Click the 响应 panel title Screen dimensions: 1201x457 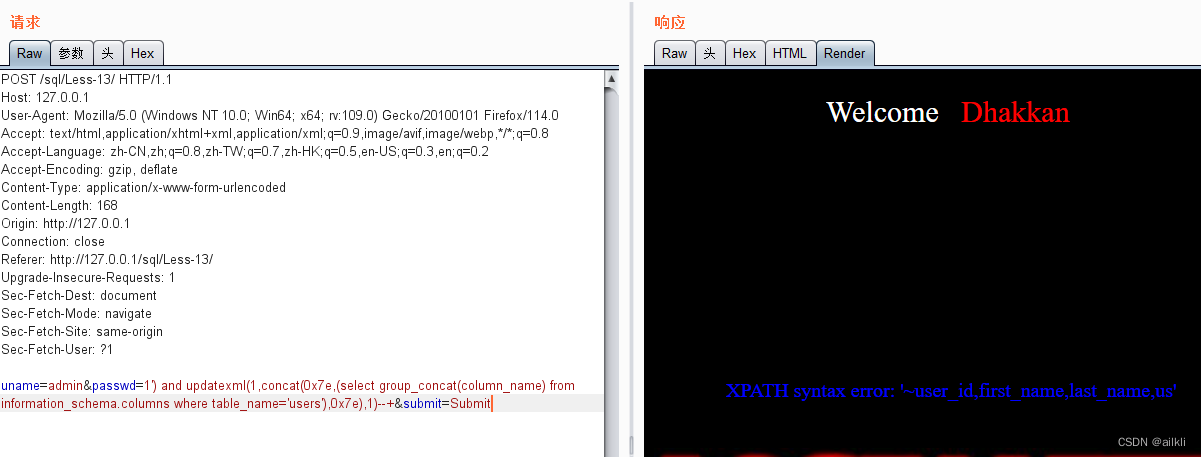[670, 22]
